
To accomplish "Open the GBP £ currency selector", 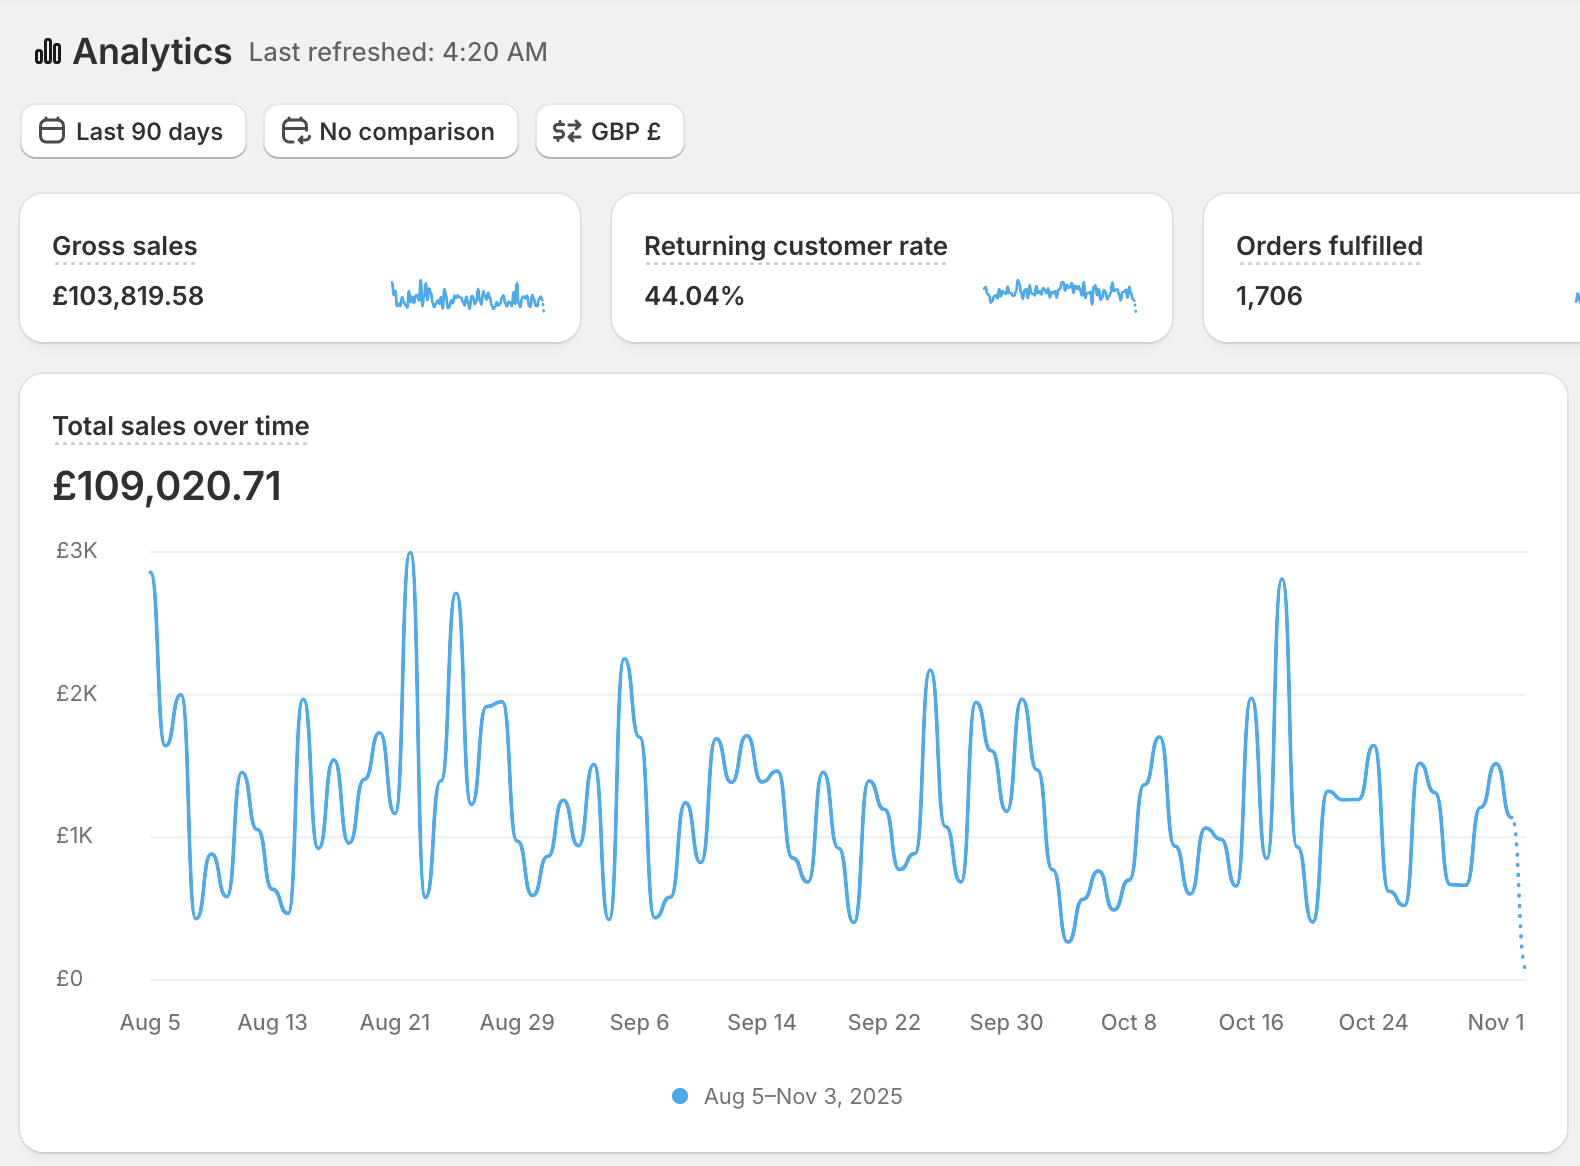I will (610, 131).
